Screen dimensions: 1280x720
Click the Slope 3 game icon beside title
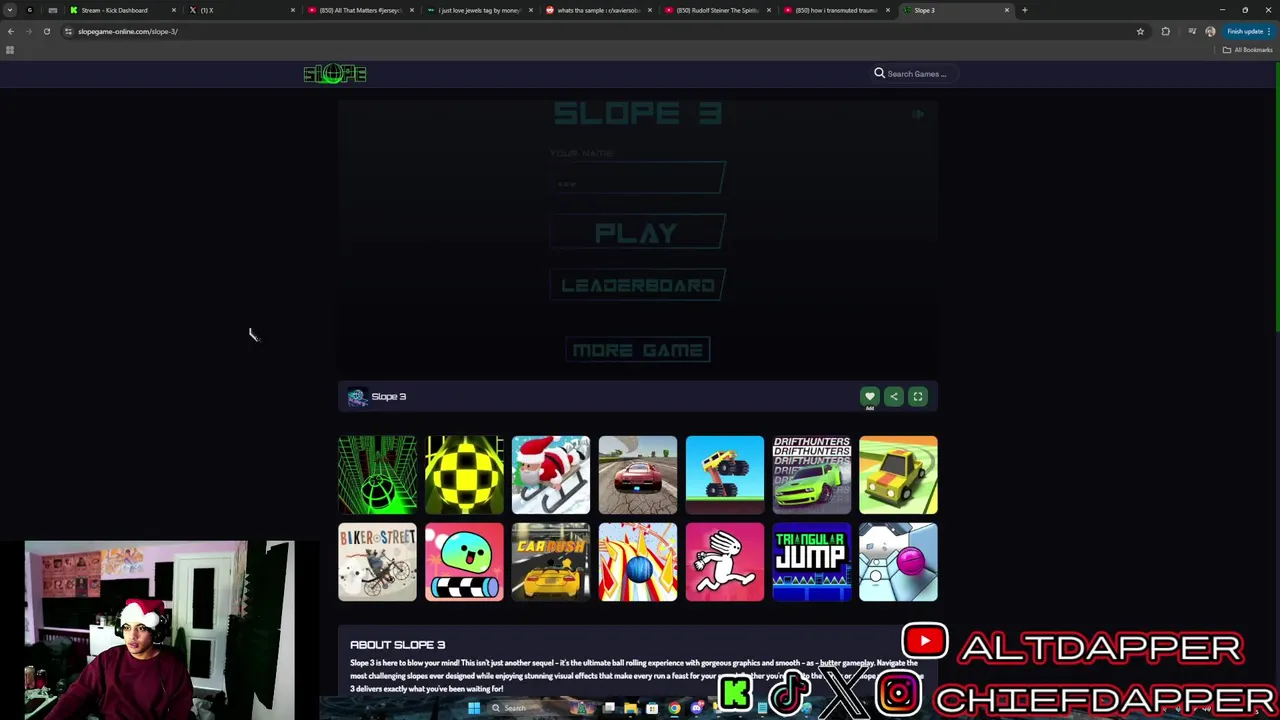click(357, 397)
